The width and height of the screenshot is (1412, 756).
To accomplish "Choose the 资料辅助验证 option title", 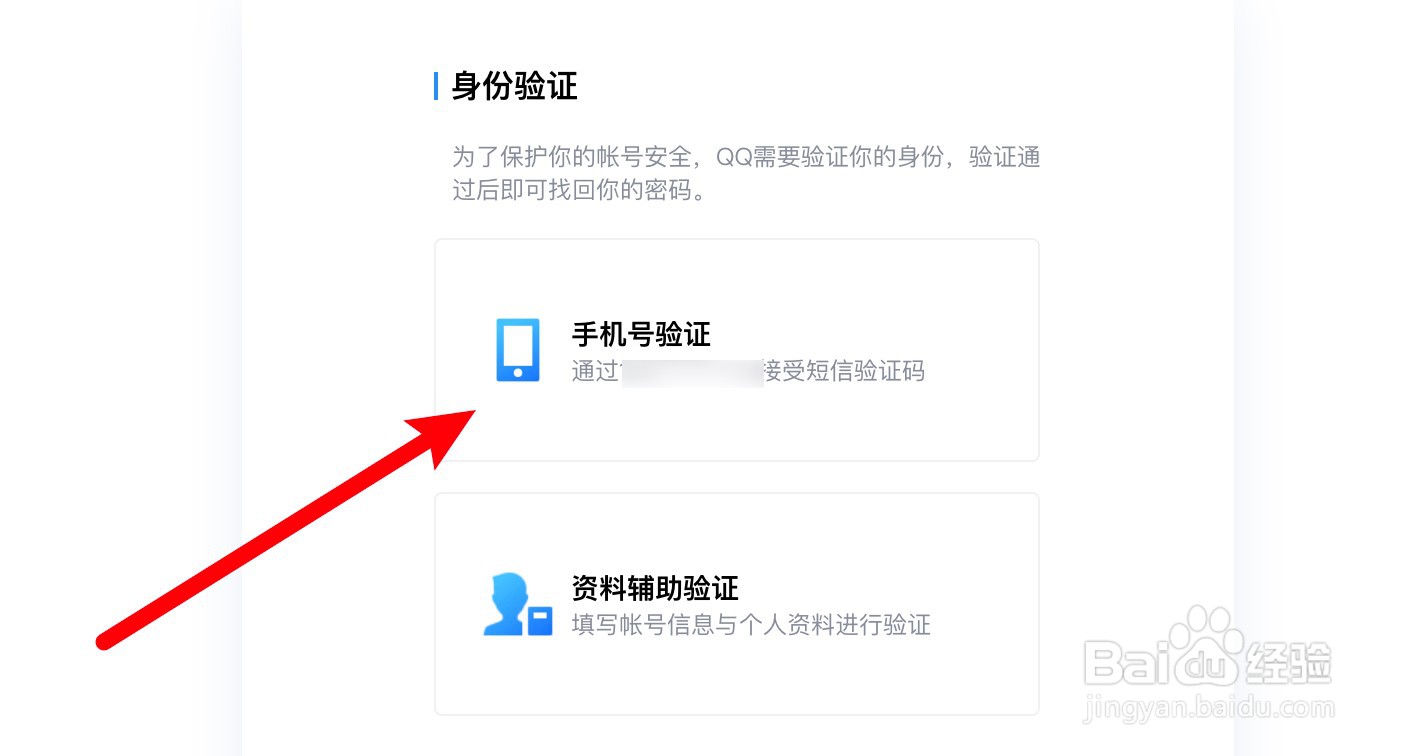I will coord(655,588).
